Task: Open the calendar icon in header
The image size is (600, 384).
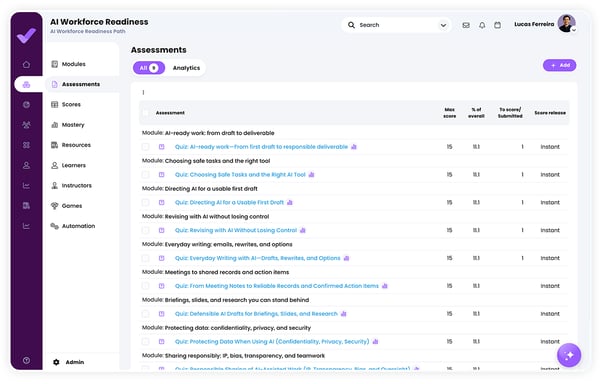Action: [497, 25]
